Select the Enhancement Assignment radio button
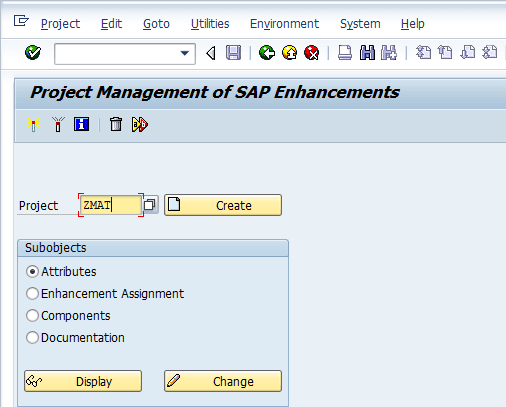Image resolution: width=506 pixels, height=407 pixels. point(32,294)
